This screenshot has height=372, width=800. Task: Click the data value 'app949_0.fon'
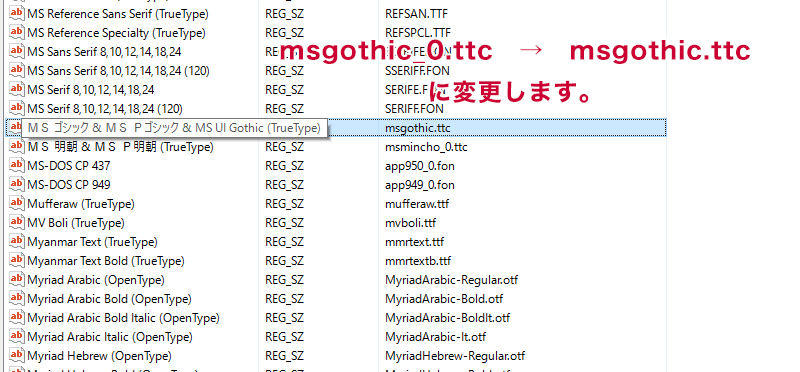coord(420,185)
